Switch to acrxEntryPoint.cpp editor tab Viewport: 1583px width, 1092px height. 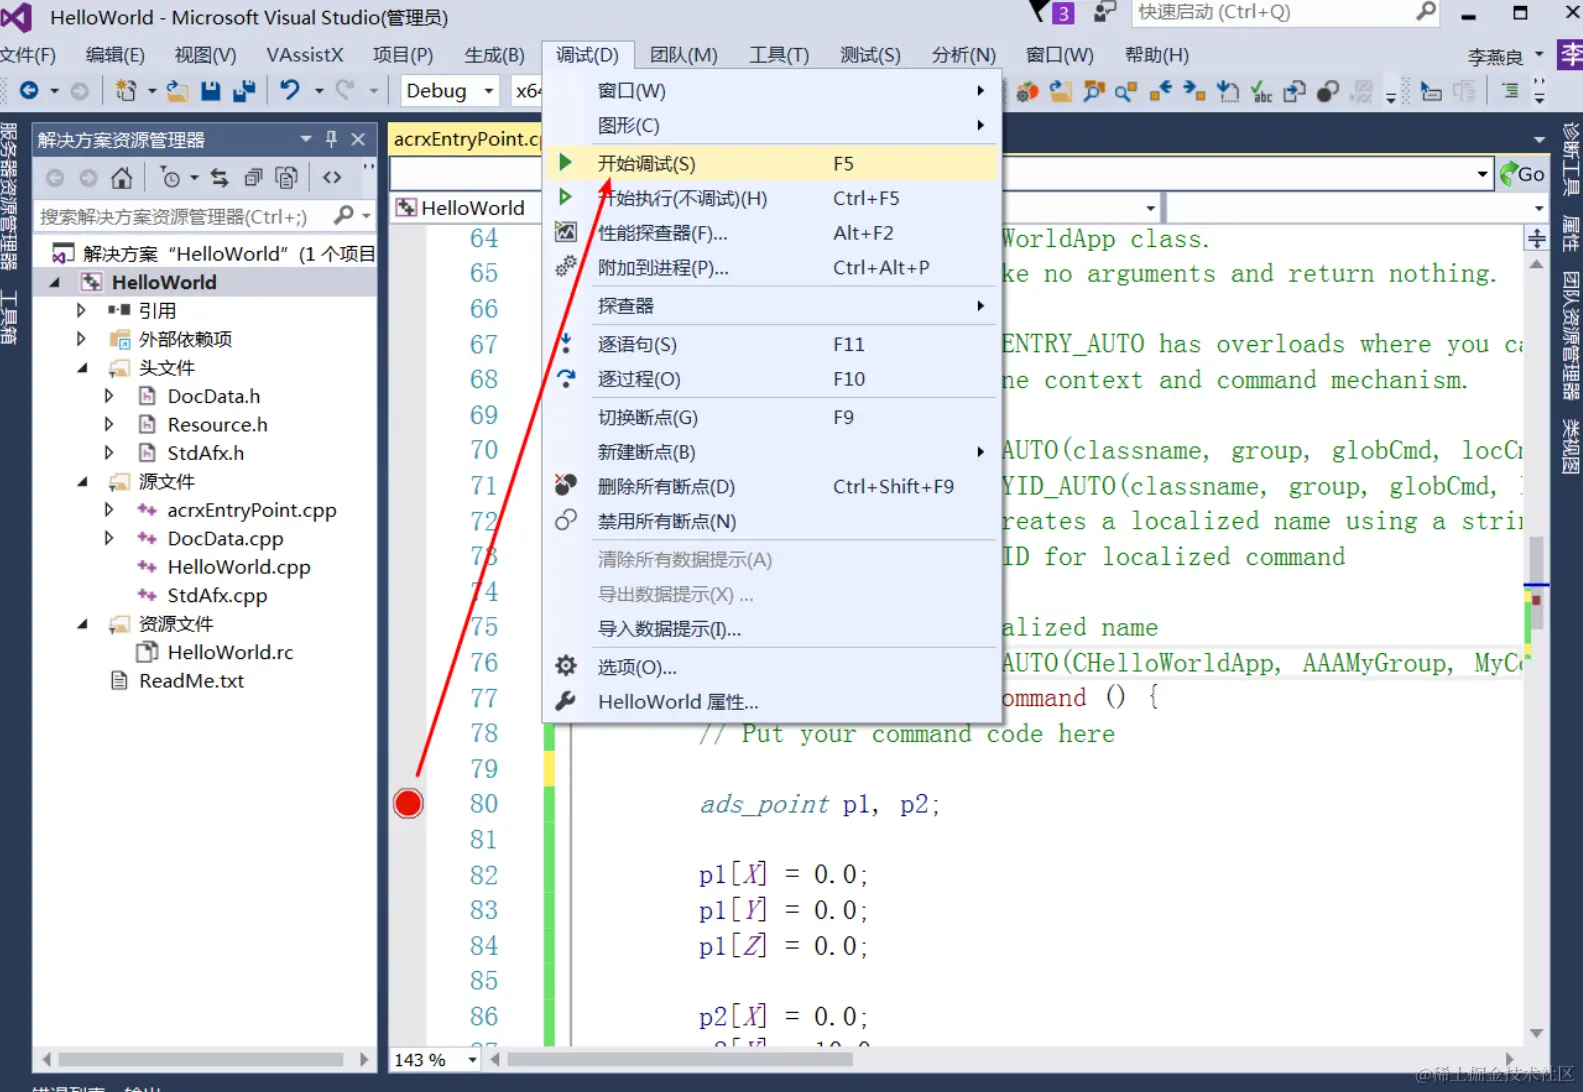[x=466, y=139]
